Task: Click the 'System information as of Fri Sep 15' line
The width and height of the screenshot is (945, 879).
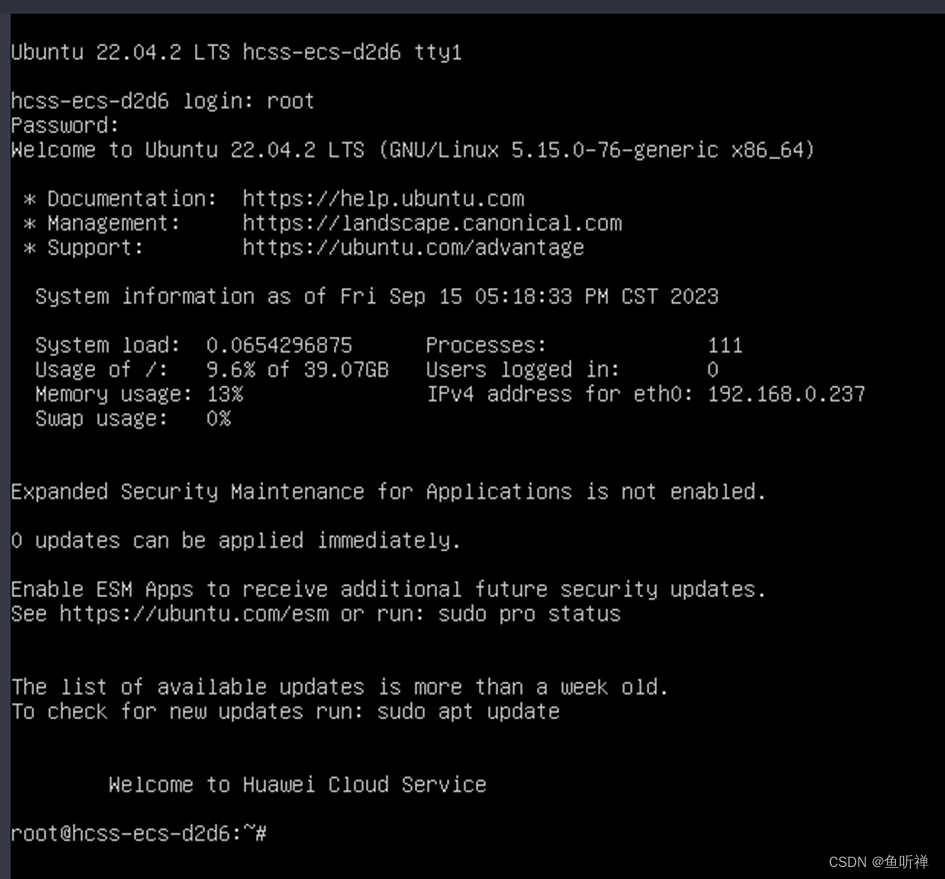Action: click(377, 297)
